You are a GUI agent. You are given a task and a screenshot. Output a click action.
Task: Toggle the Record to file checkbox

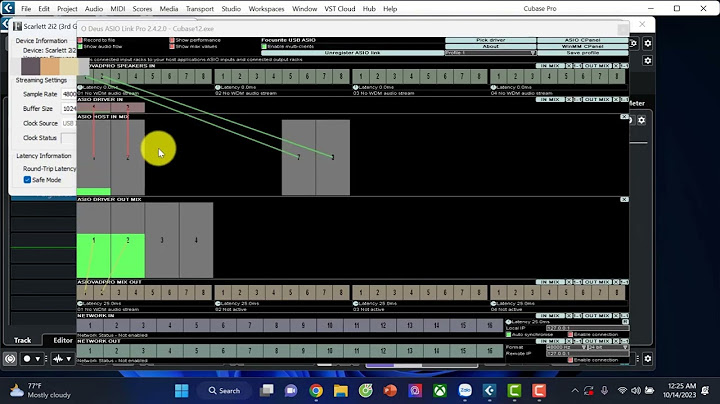[x=80, y=40]
